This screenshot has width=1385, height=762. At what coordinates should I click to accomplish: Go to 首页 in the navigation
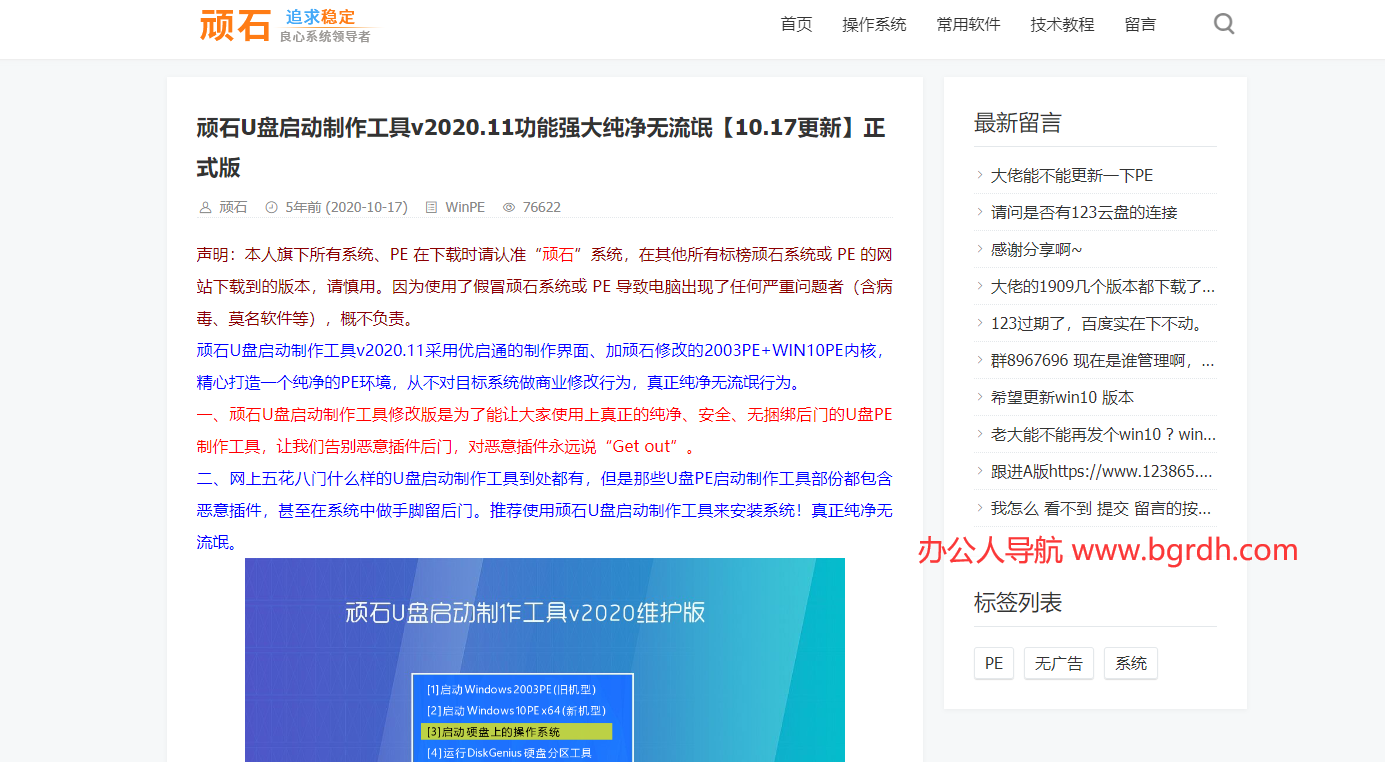pos(796,24)
